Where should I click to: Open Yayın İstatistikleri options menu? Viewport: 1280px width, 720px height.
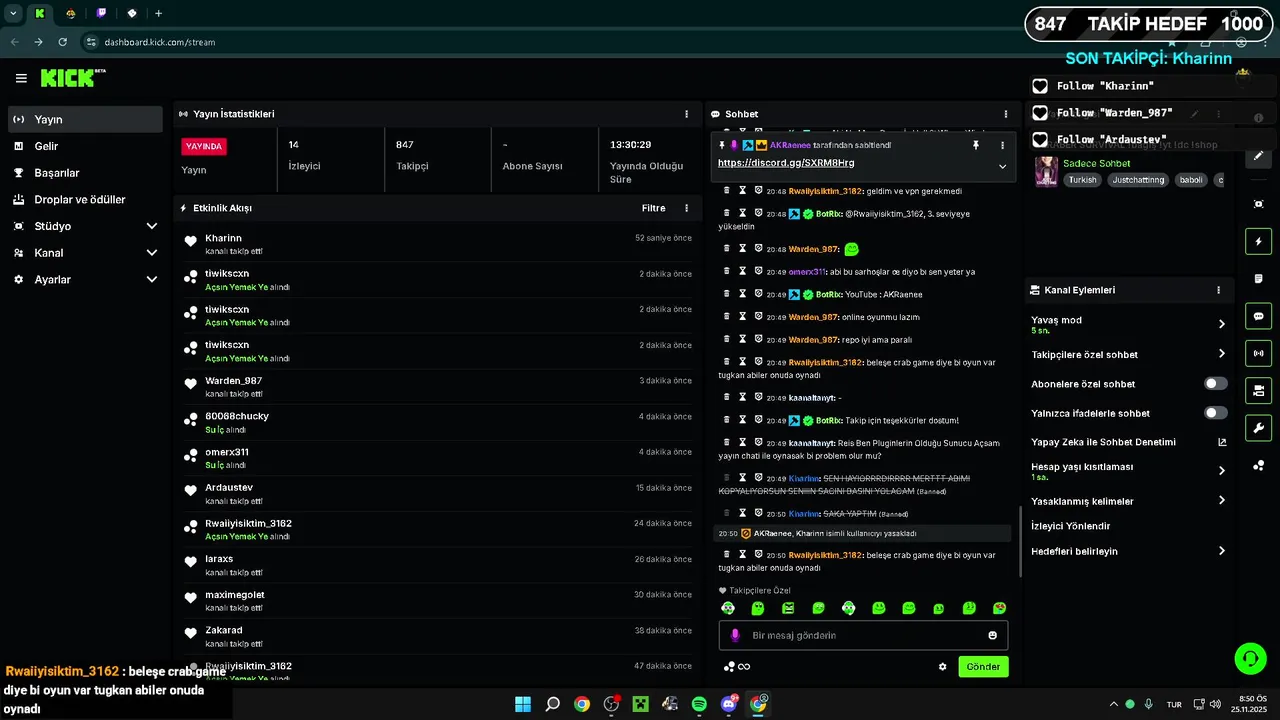click(x=686, y=114)
